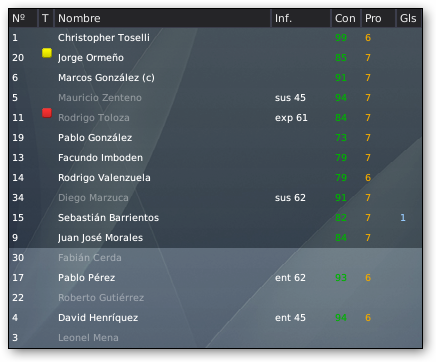436x362 pixels.
Task: Click the Con column header
Action: (x=346, y=18)
